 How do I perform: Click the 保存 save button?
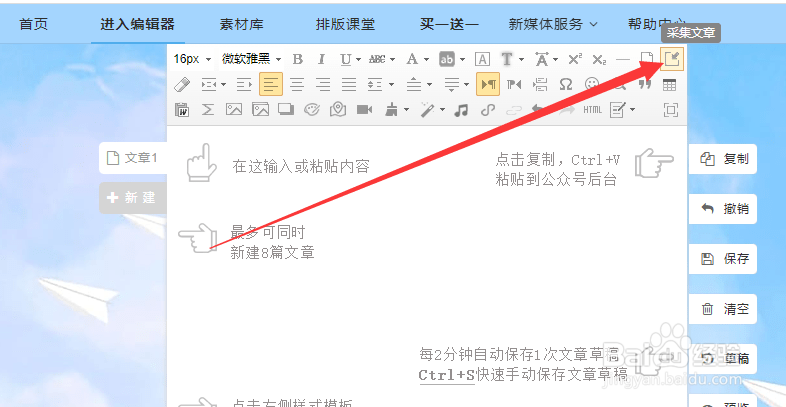(723, 259)
